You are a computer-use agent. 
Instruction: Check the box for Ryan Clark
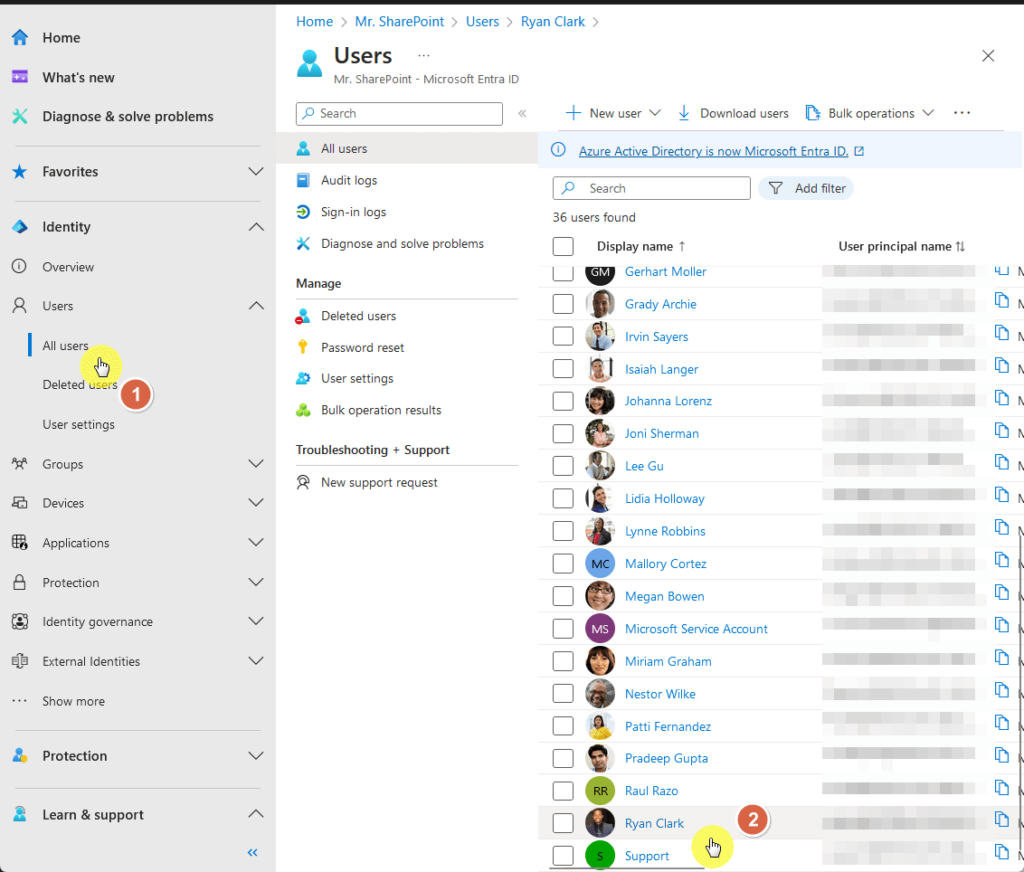tap(563, 823)
